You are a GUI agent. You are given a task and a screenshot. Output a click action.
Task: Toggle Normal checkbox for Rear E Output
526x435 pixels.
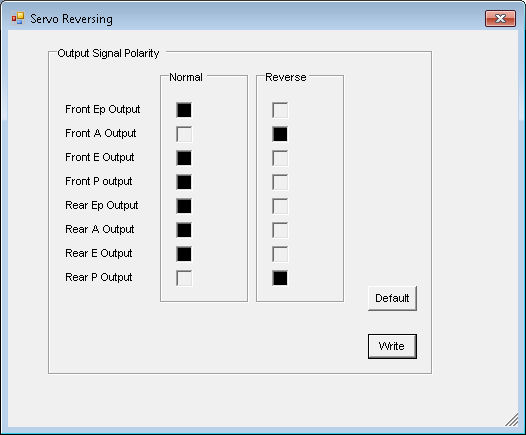click(184, 254)
